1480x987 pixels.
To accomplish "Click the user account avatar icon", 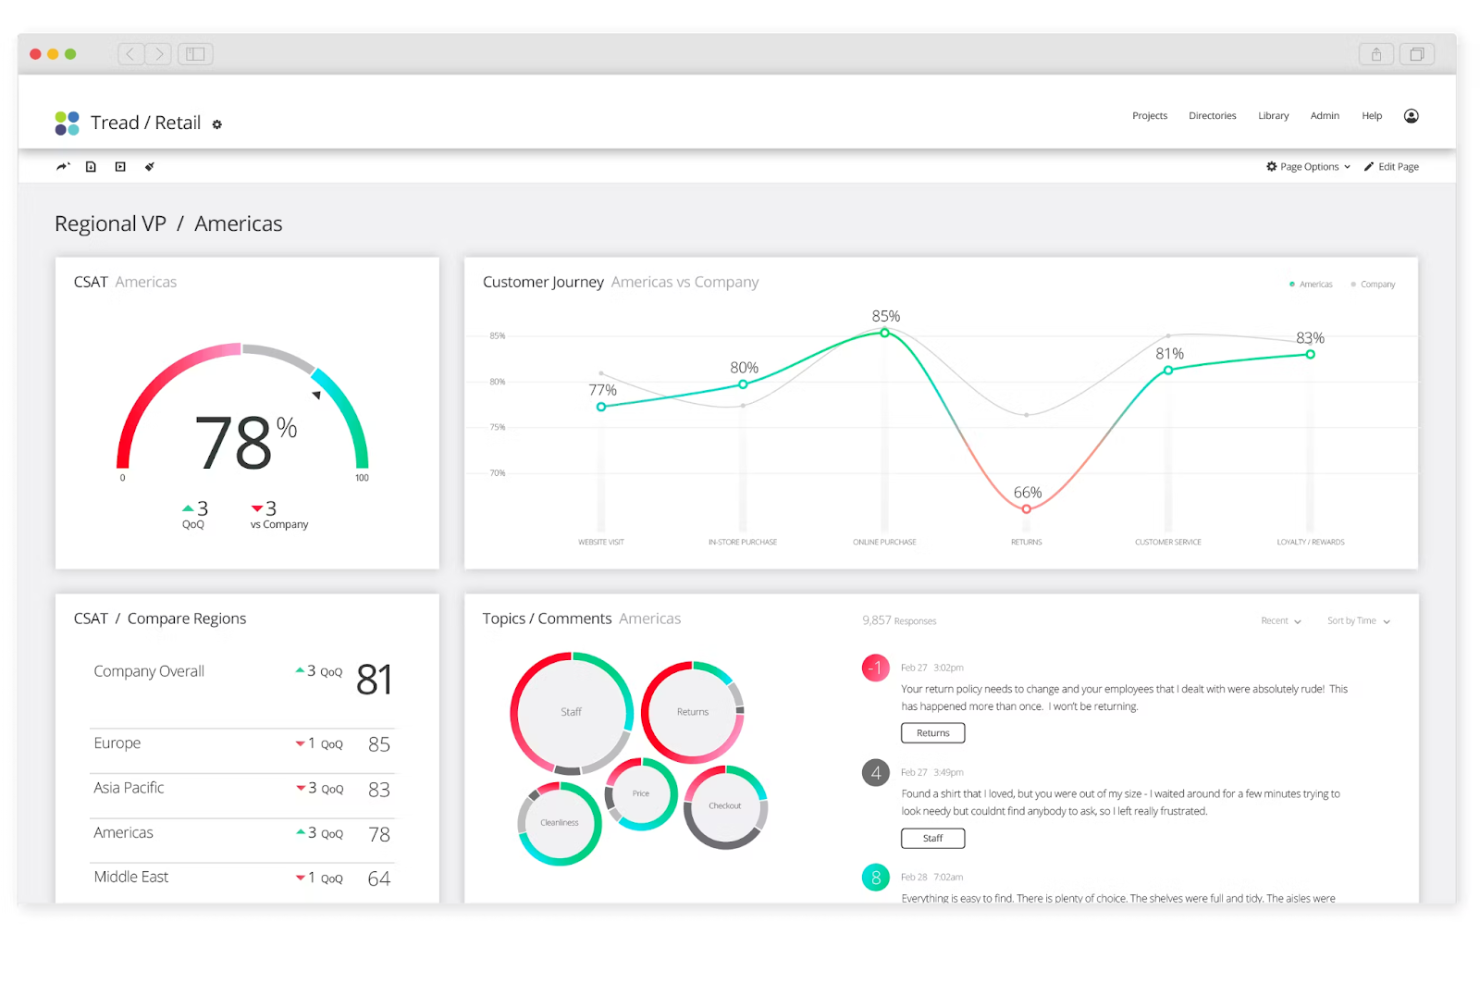I will point(1411,116).
